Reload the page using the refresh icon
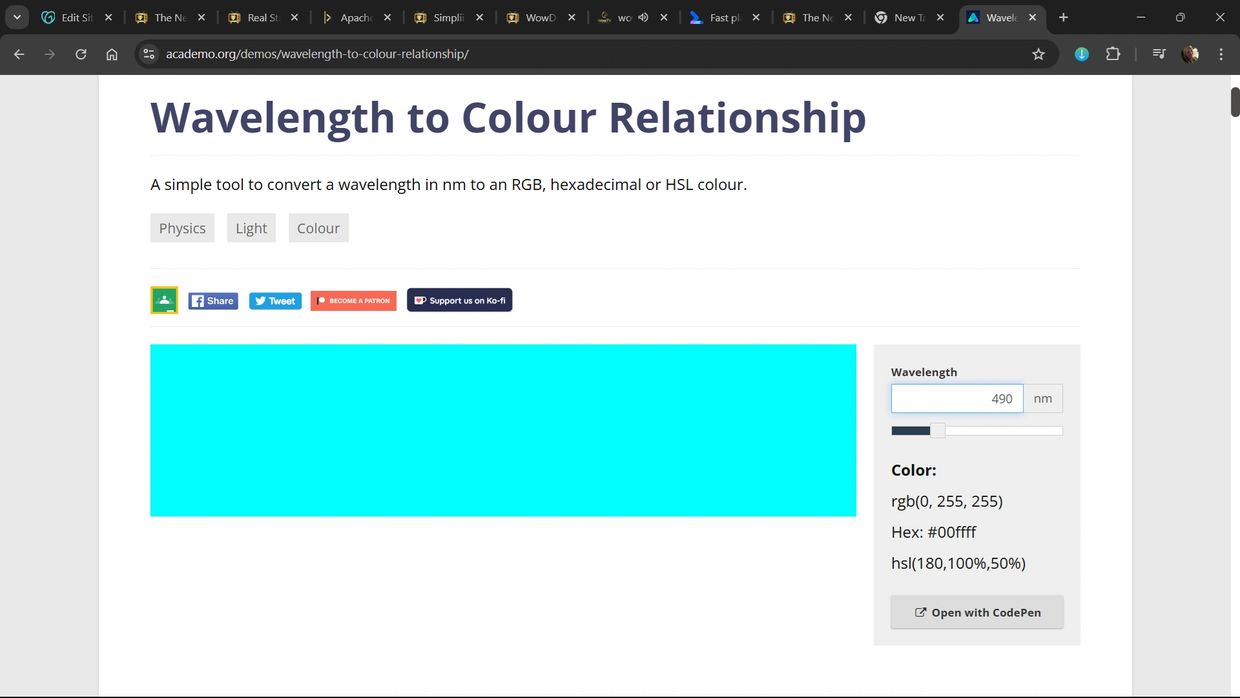Screen dimensions: 1240x698 coord(81,54)
